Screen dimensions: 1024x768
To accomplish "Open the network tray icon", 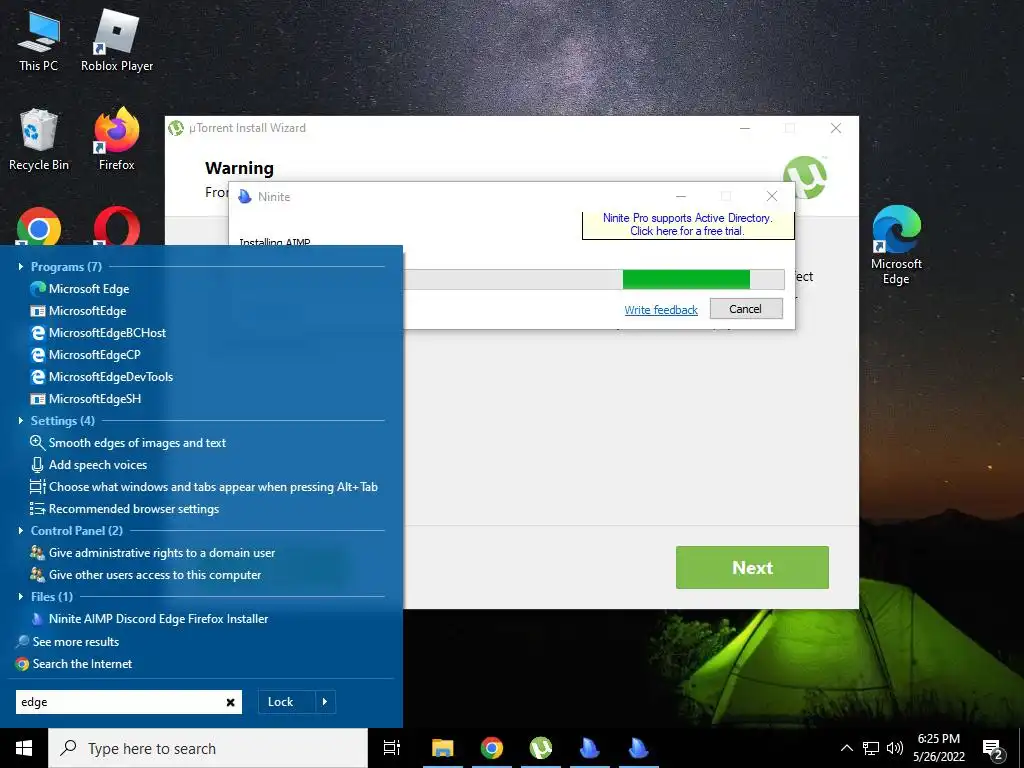I will pyautogui.click(x=871, y=748).
